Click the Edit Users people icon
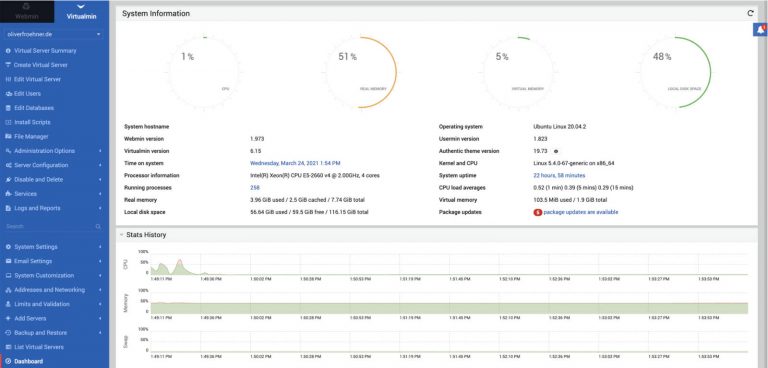Image resolution: width=768 pixels, height=368 pixels. pos(8,94)
